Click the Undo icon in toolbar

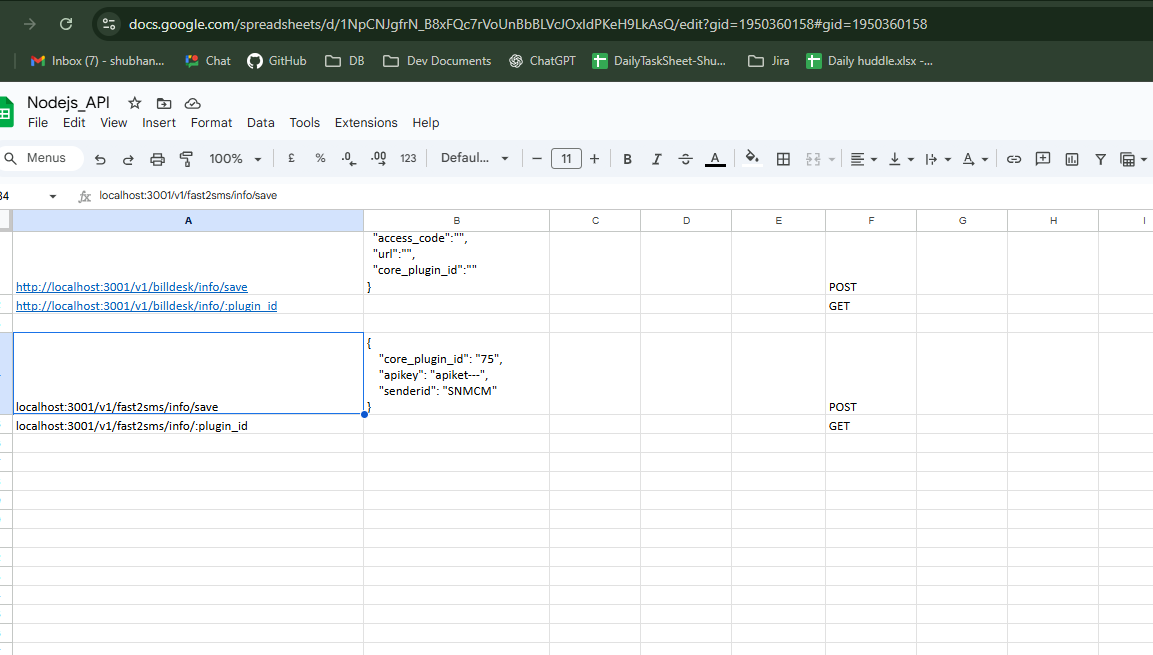click(x=100, y=159)
